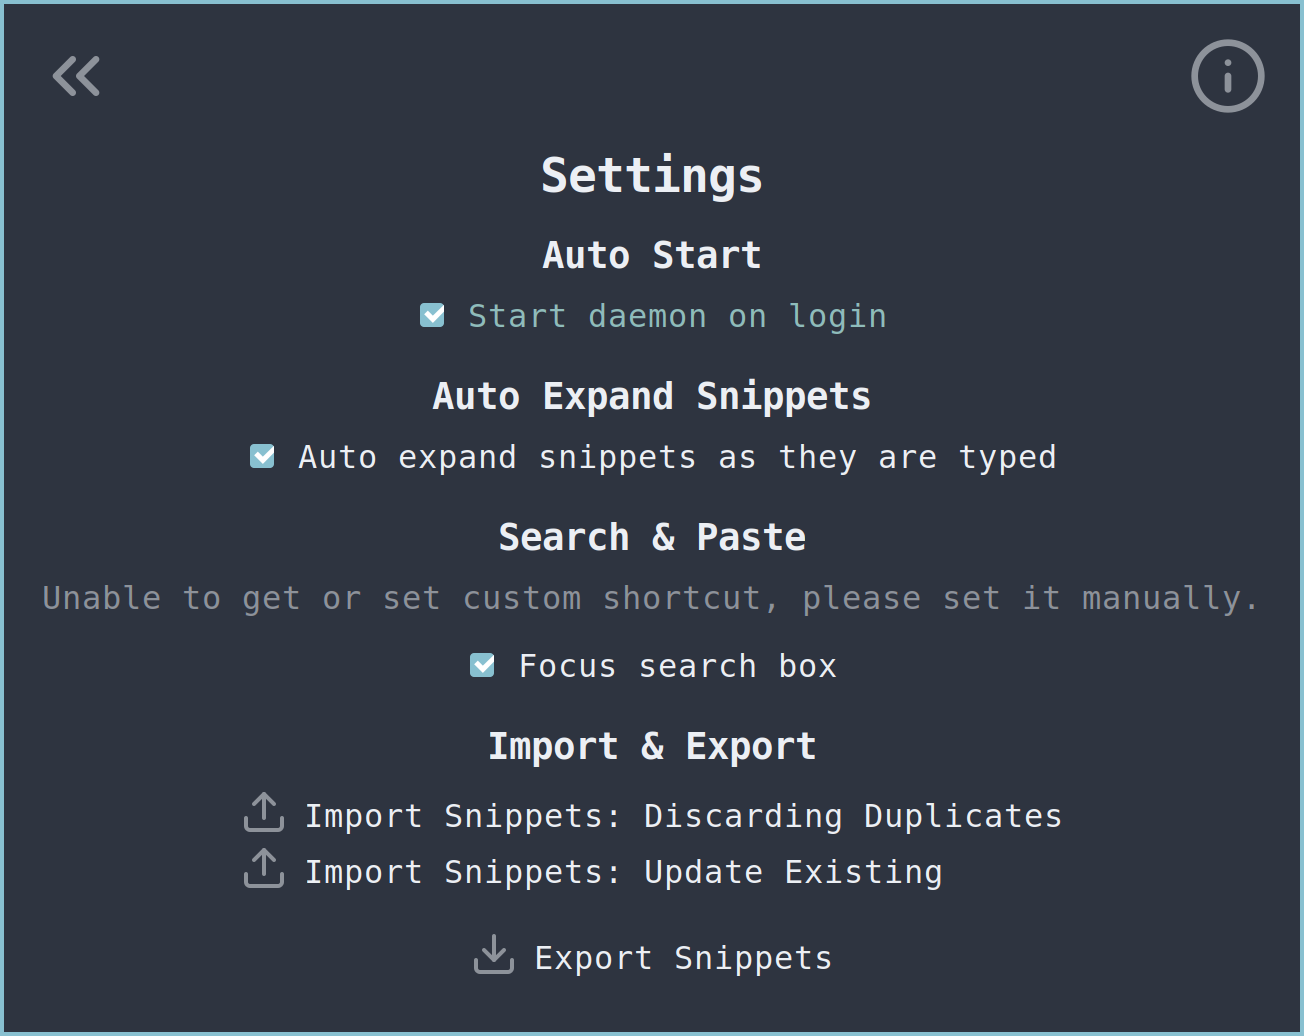The height and width of the screenshot is (1036, 1304).
Task: Click the Import & Export section heading
Action: tap(652, 745)
